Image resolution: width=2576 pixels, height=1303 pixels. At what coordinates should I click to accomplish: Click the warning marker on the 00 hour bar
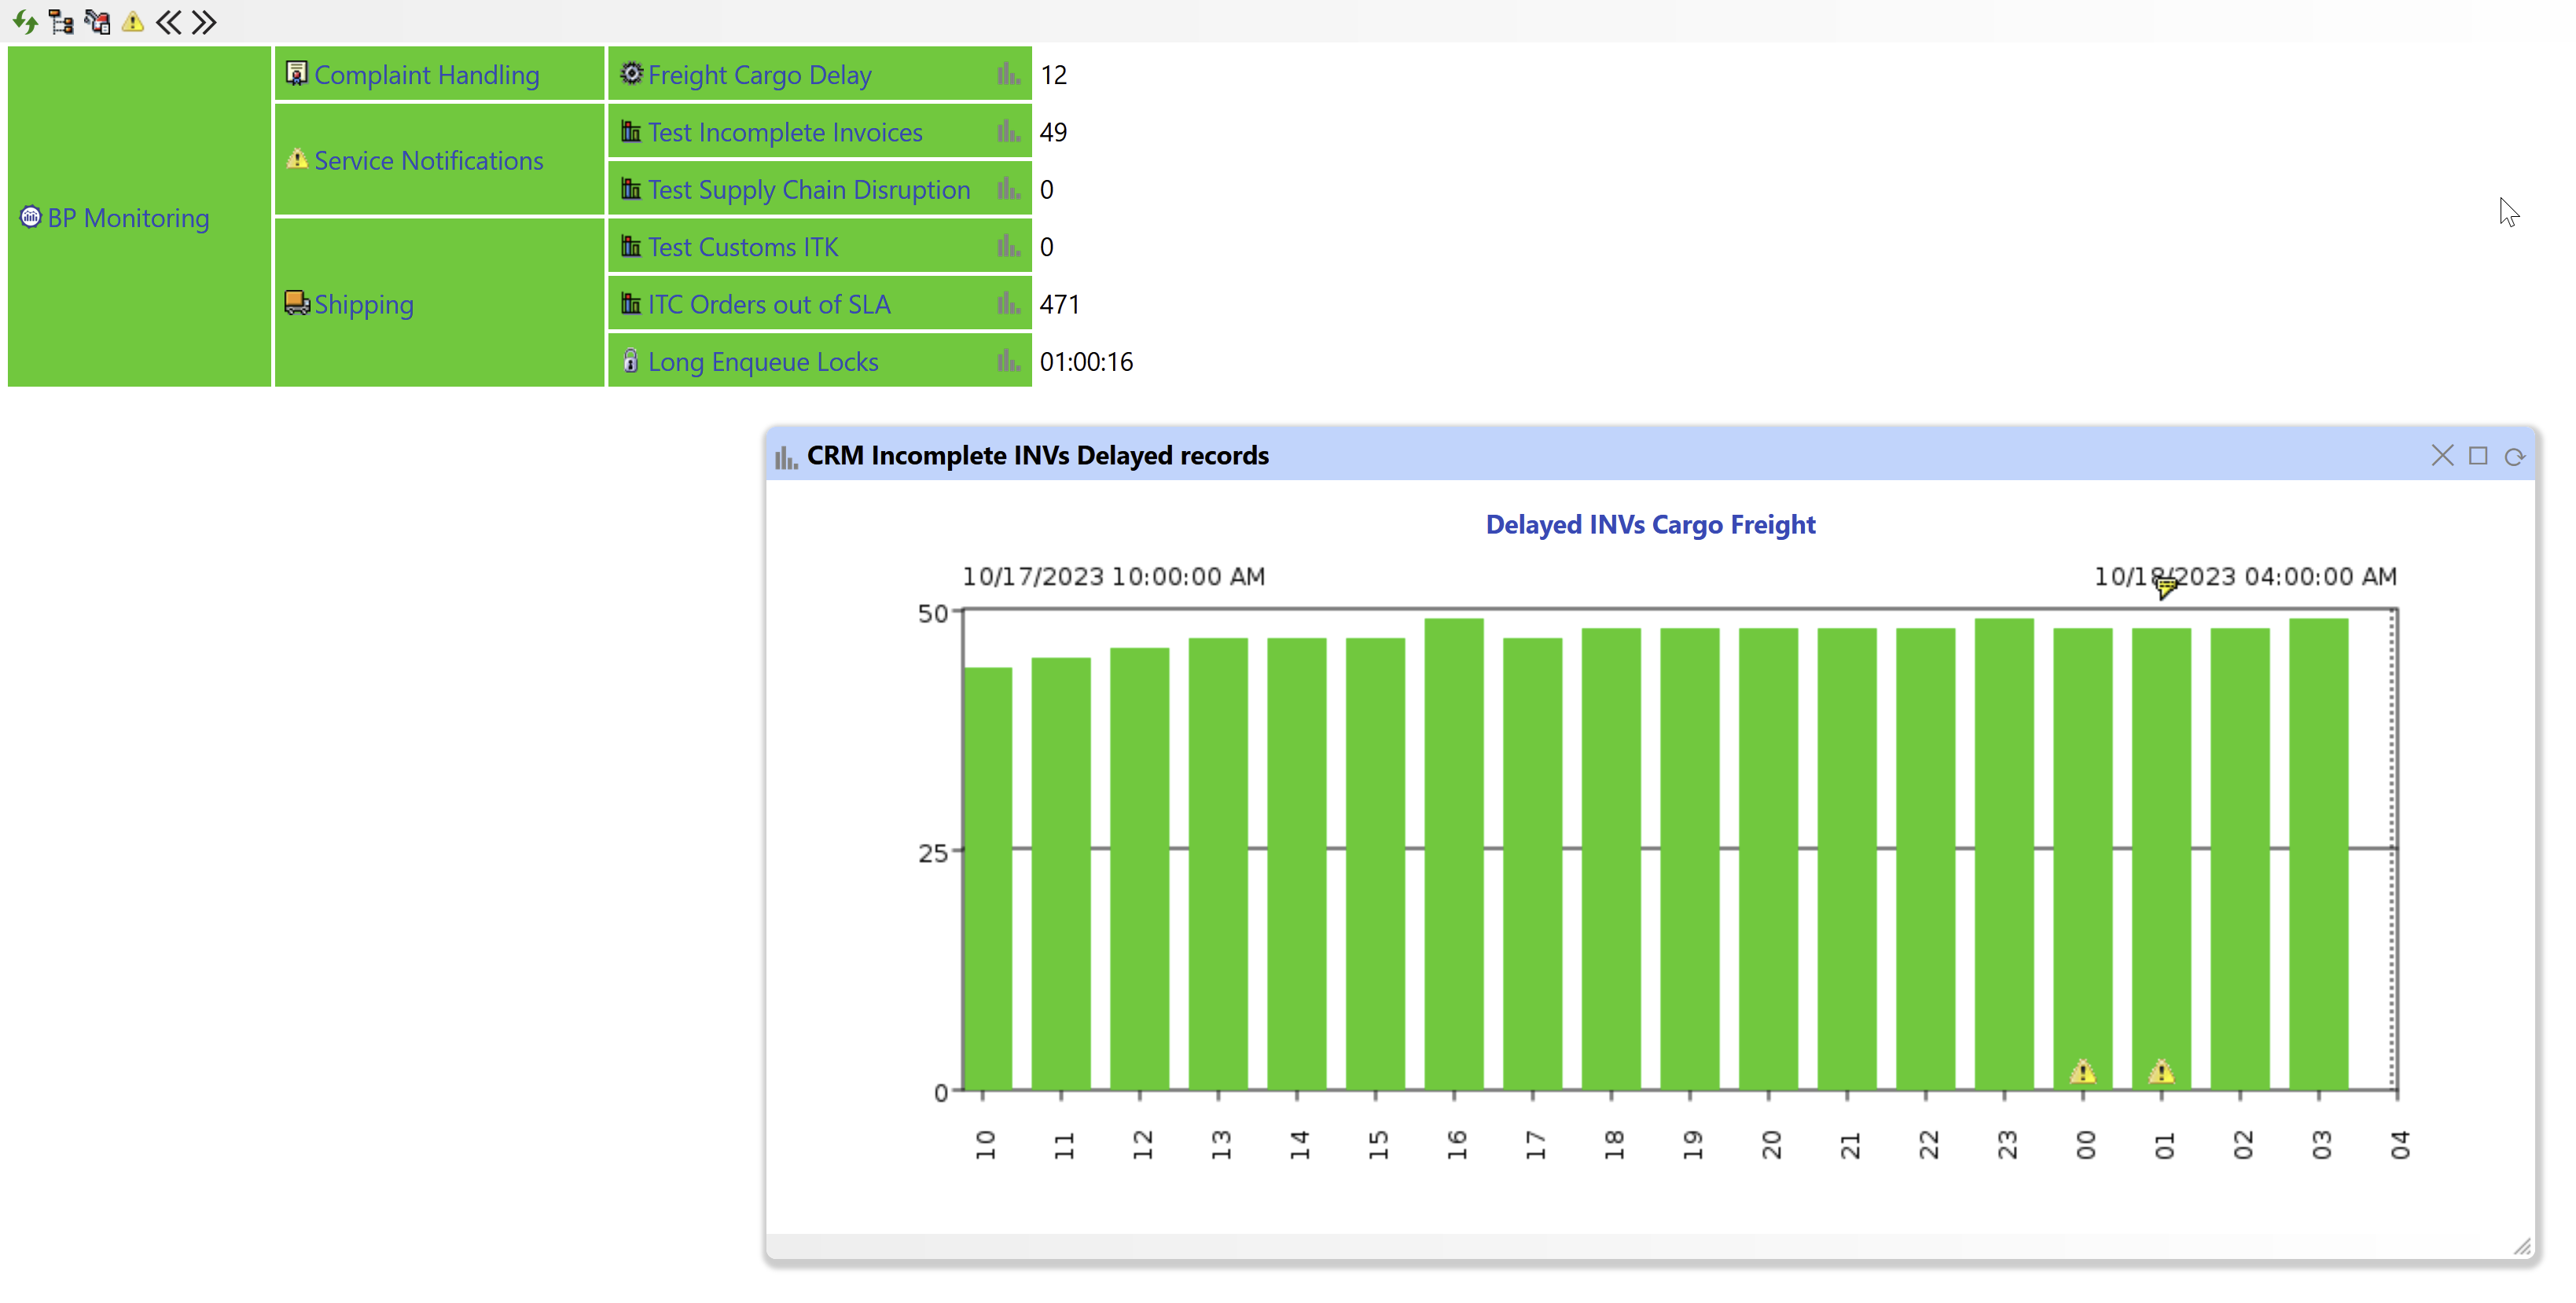coord(2085,1072)
